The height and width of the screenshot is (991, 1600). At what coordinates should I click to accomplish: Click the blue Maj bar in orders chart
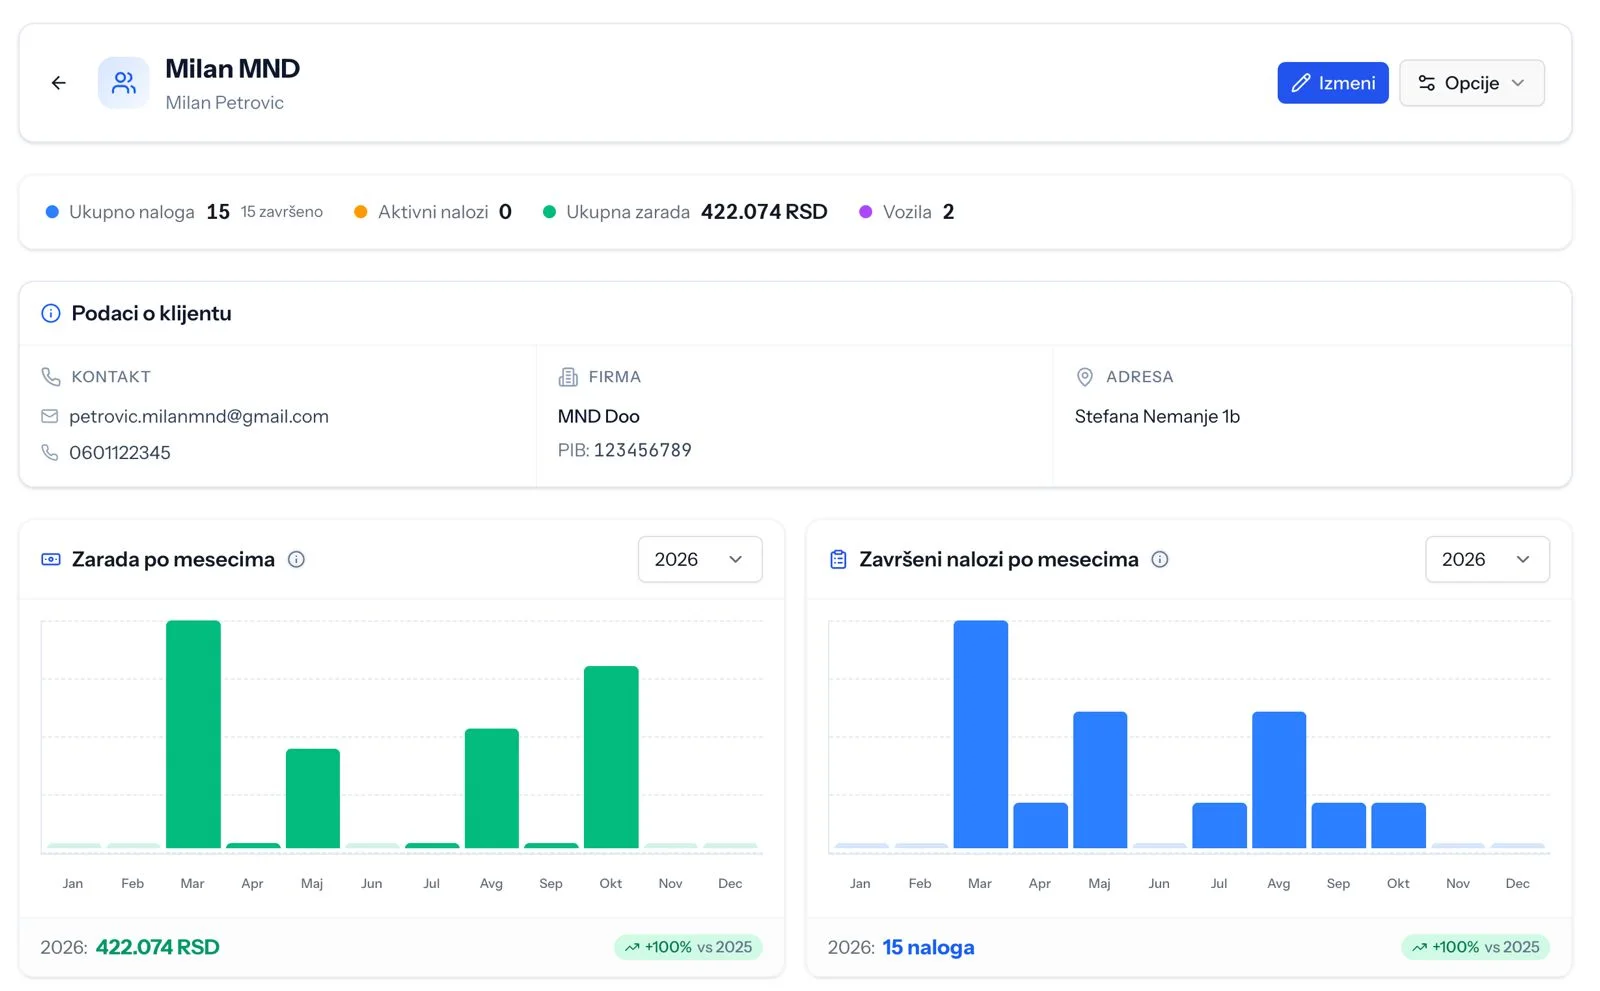click(x=1100, y=780)
